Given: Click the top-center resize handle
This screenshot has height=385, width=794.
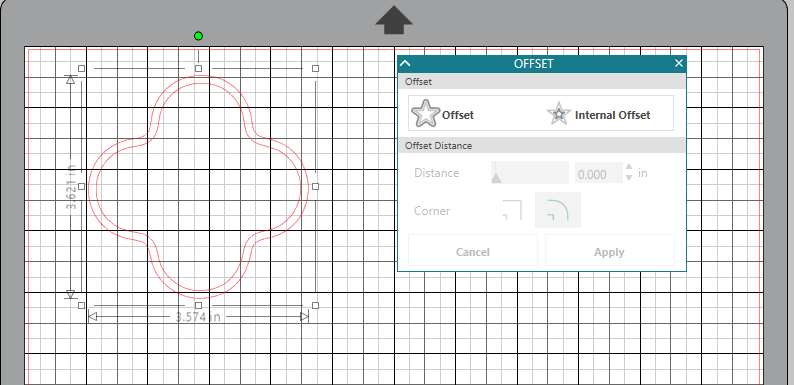Looking at the screenshot, I should pos(198,68).
